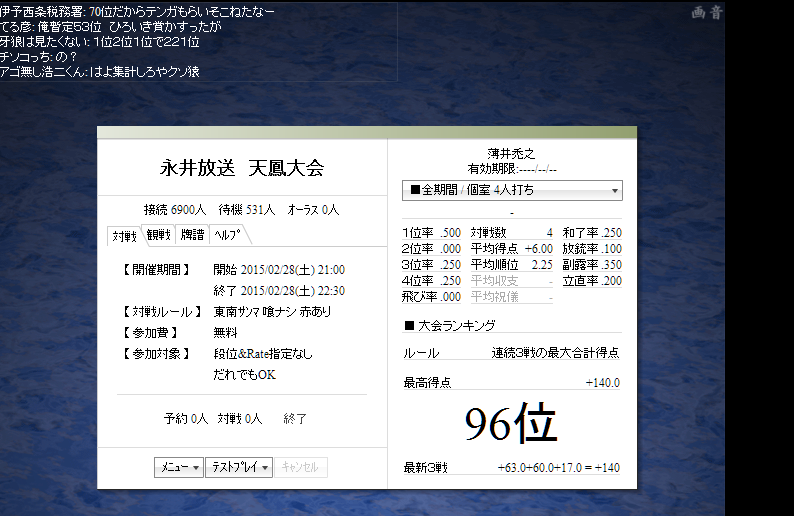Click the 【対戦ルール】 label
Screen dimensions: 794x516
pyautogui.click(x=163, y=311)
